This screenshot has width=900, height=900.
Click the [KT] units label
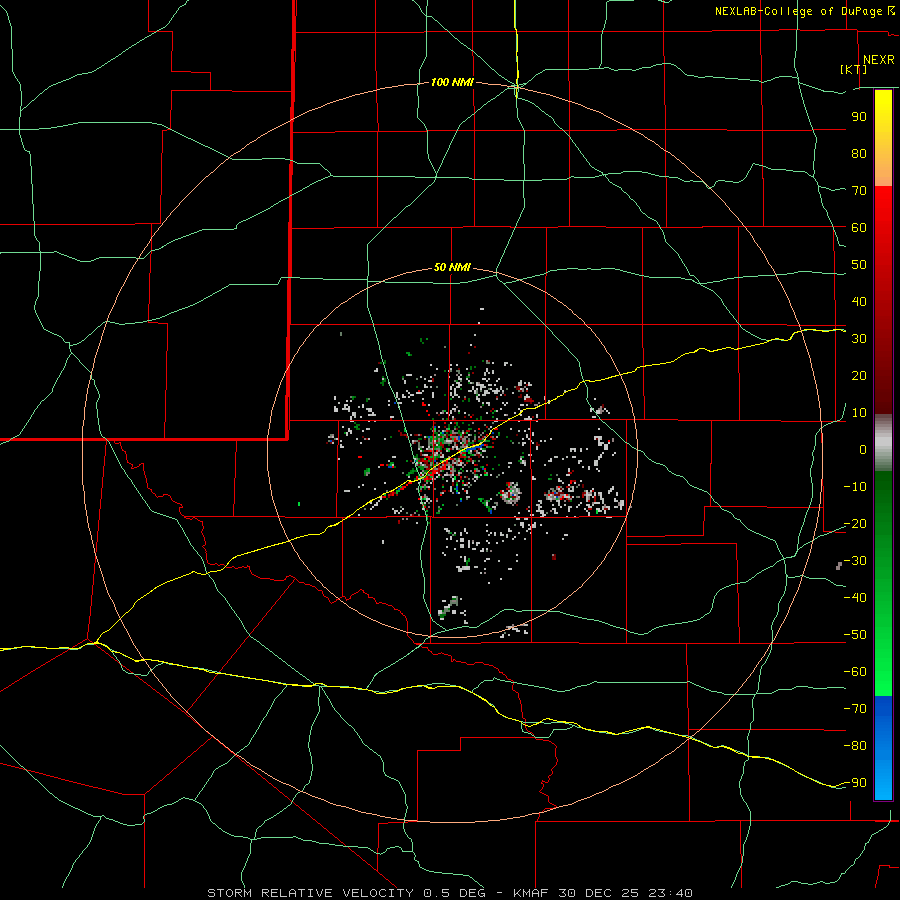[x=853, y=69]
